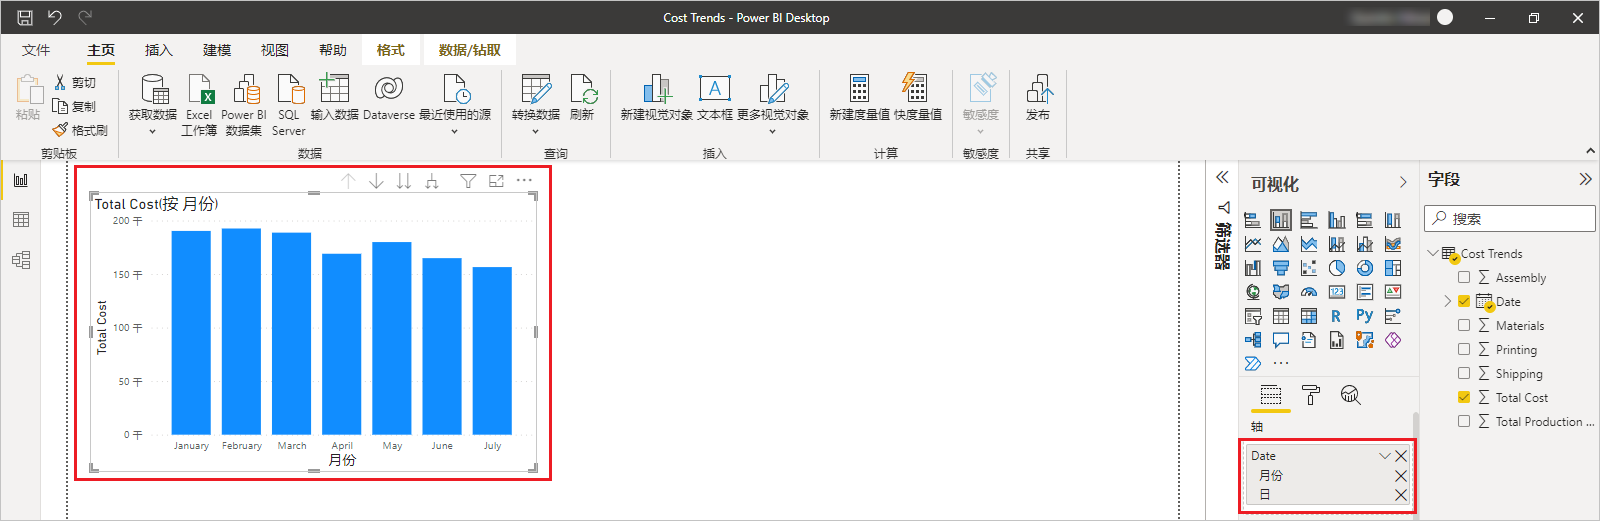Click expand all down one level icon

[x=432, y=181]
